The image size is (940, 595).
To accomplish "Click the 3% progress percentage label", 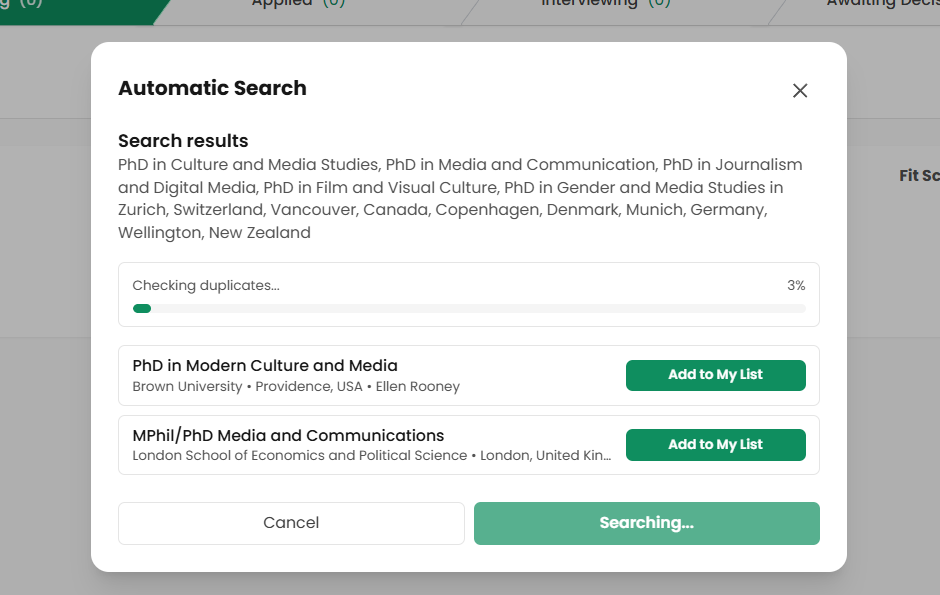I will coord(798,285).
